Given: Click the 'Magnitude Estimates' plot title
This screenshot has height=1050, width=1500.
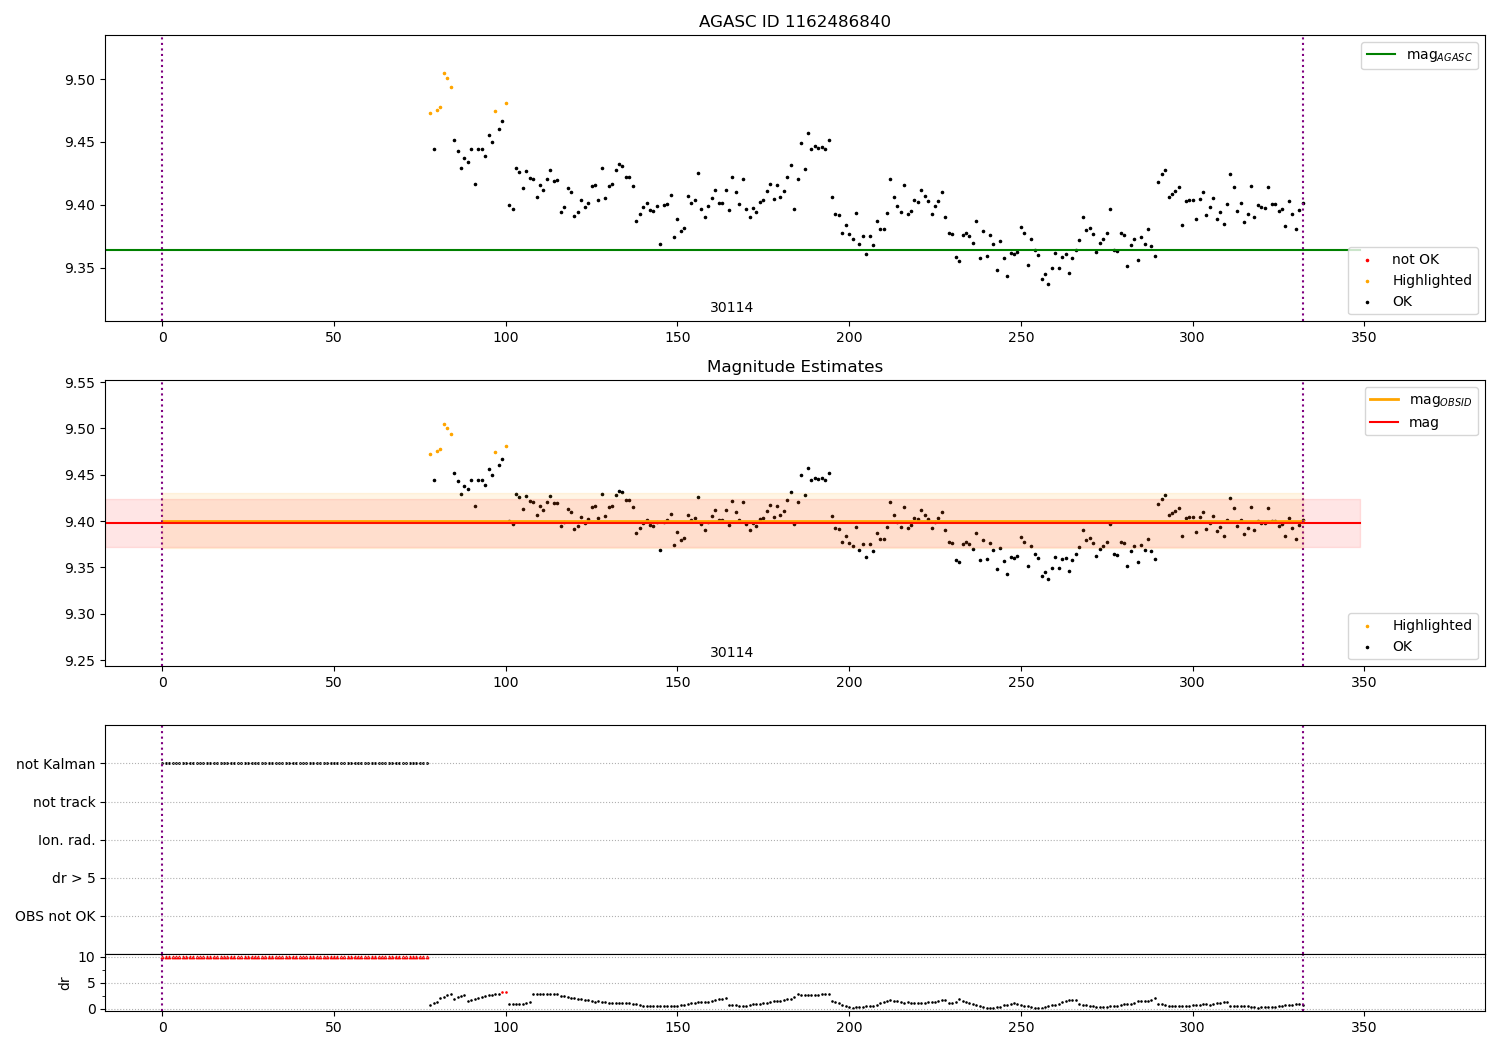Looking at the screenshot, I should pos(794,367).
